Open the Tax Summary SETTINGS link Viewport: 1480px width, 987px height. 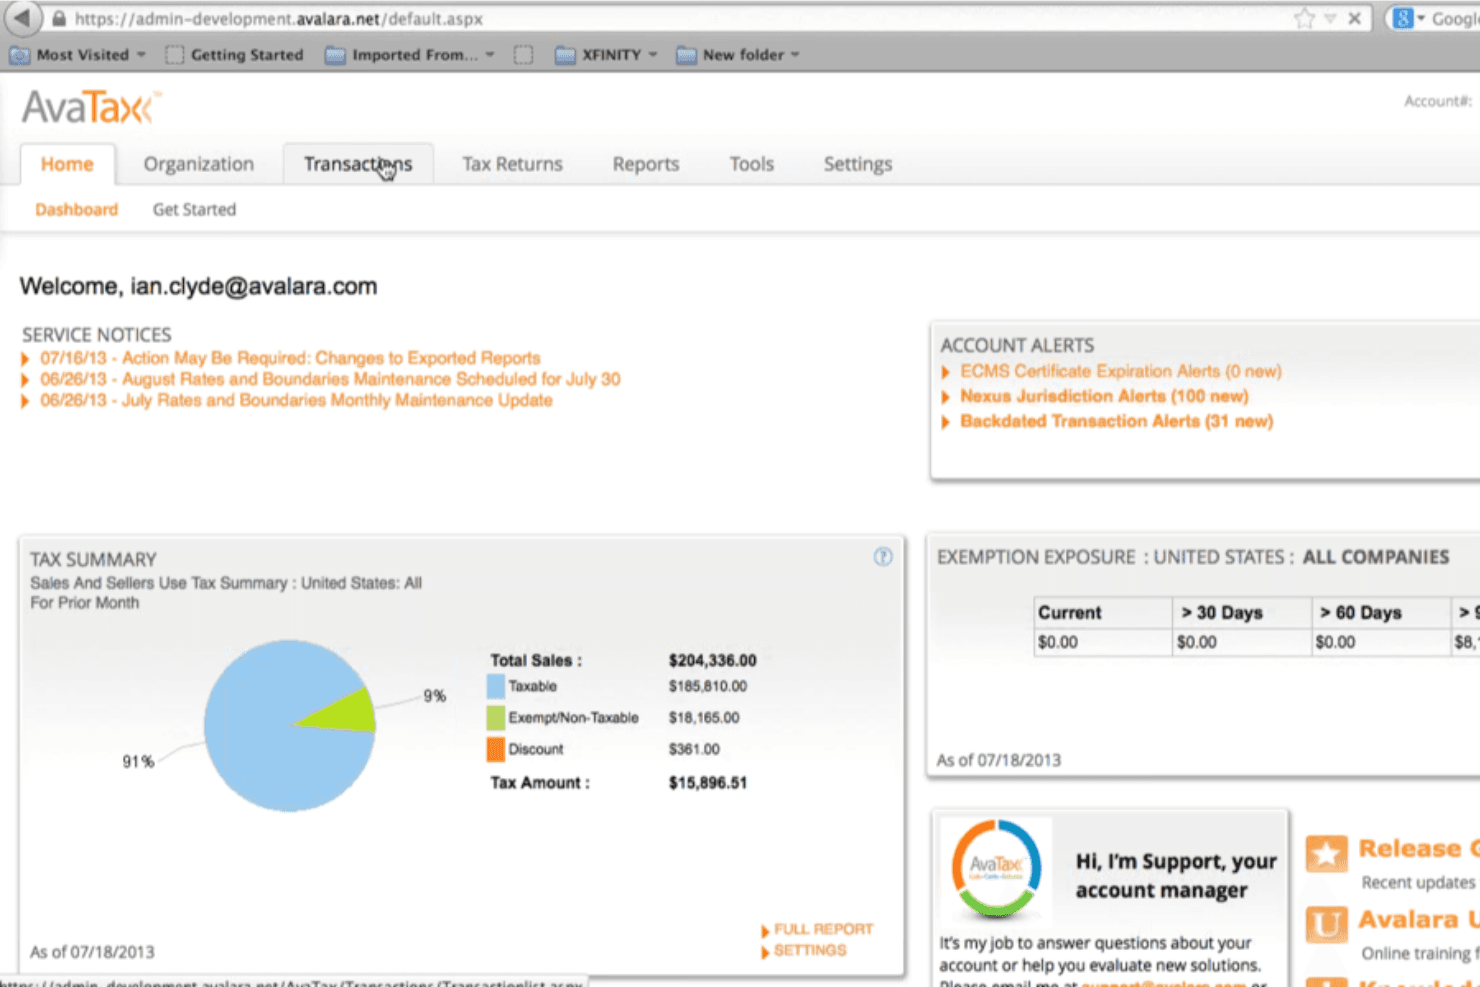pos(810,950)
